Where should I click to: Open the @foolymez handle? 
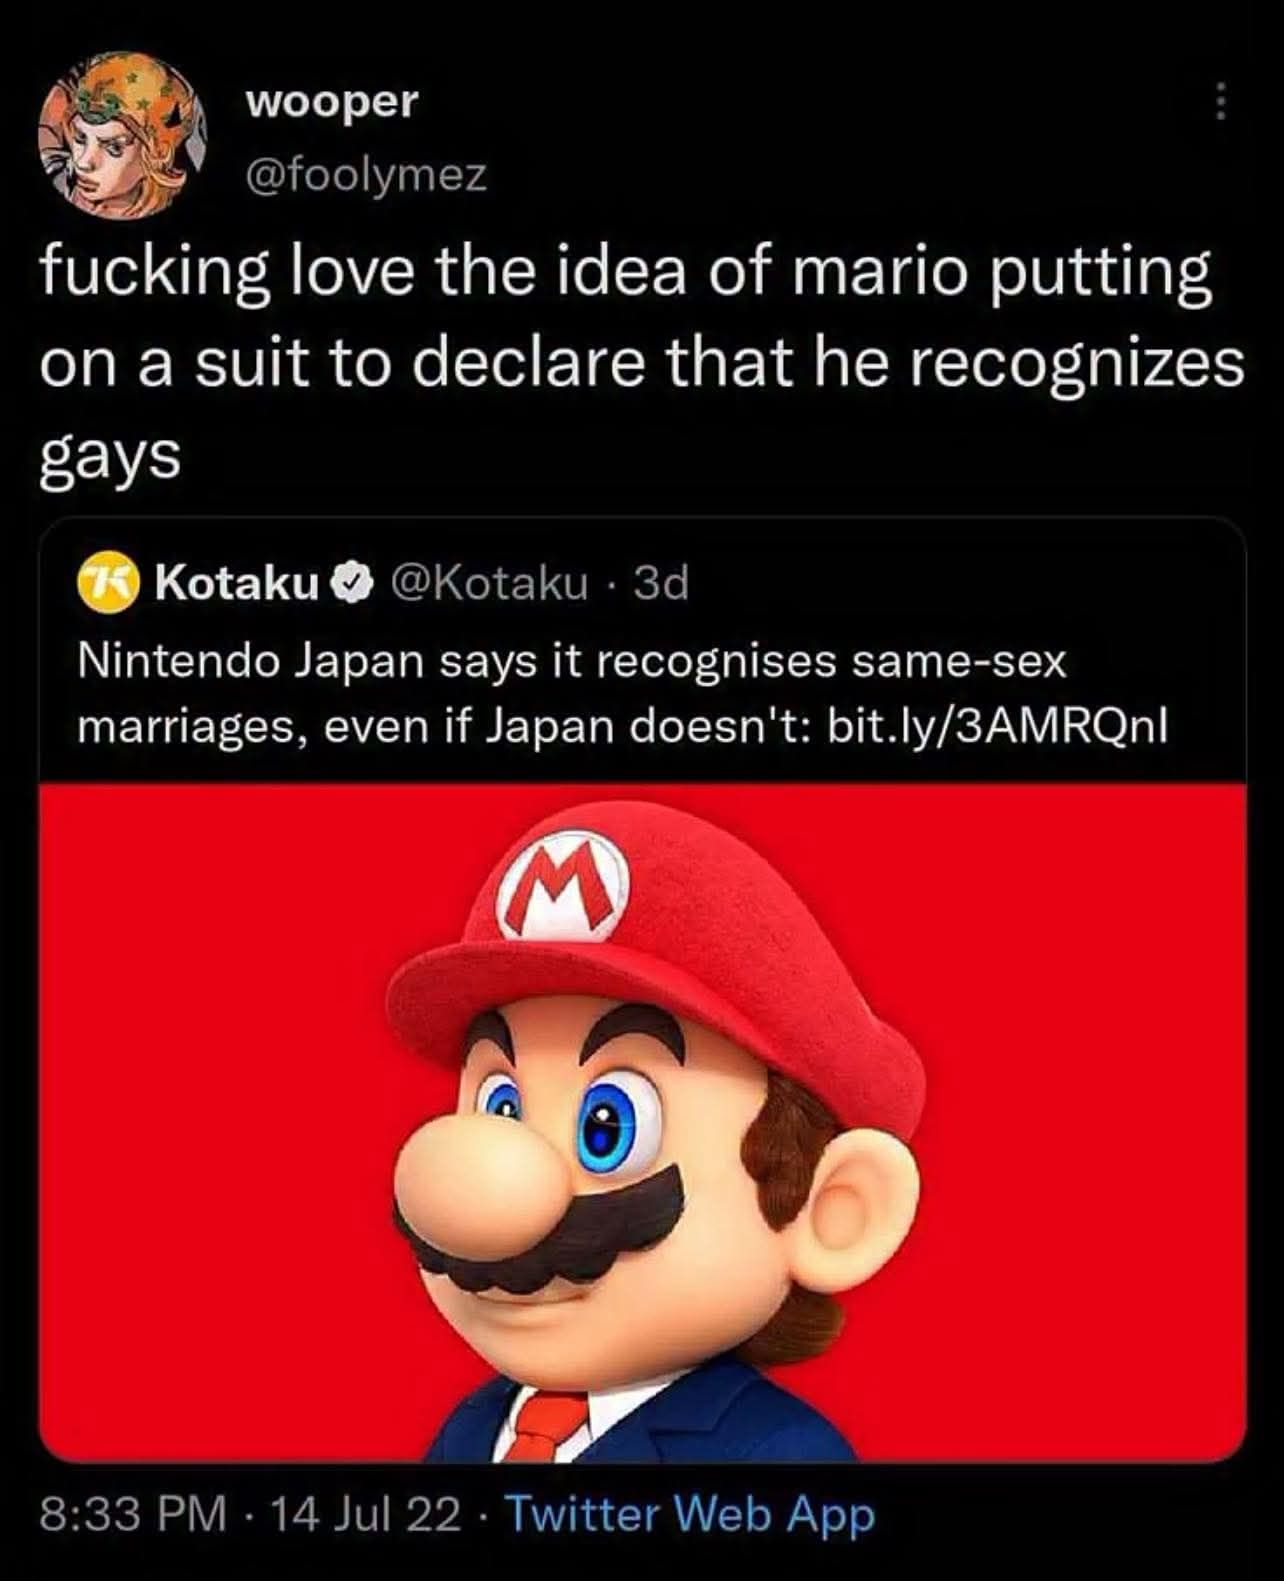pos(367,175)
